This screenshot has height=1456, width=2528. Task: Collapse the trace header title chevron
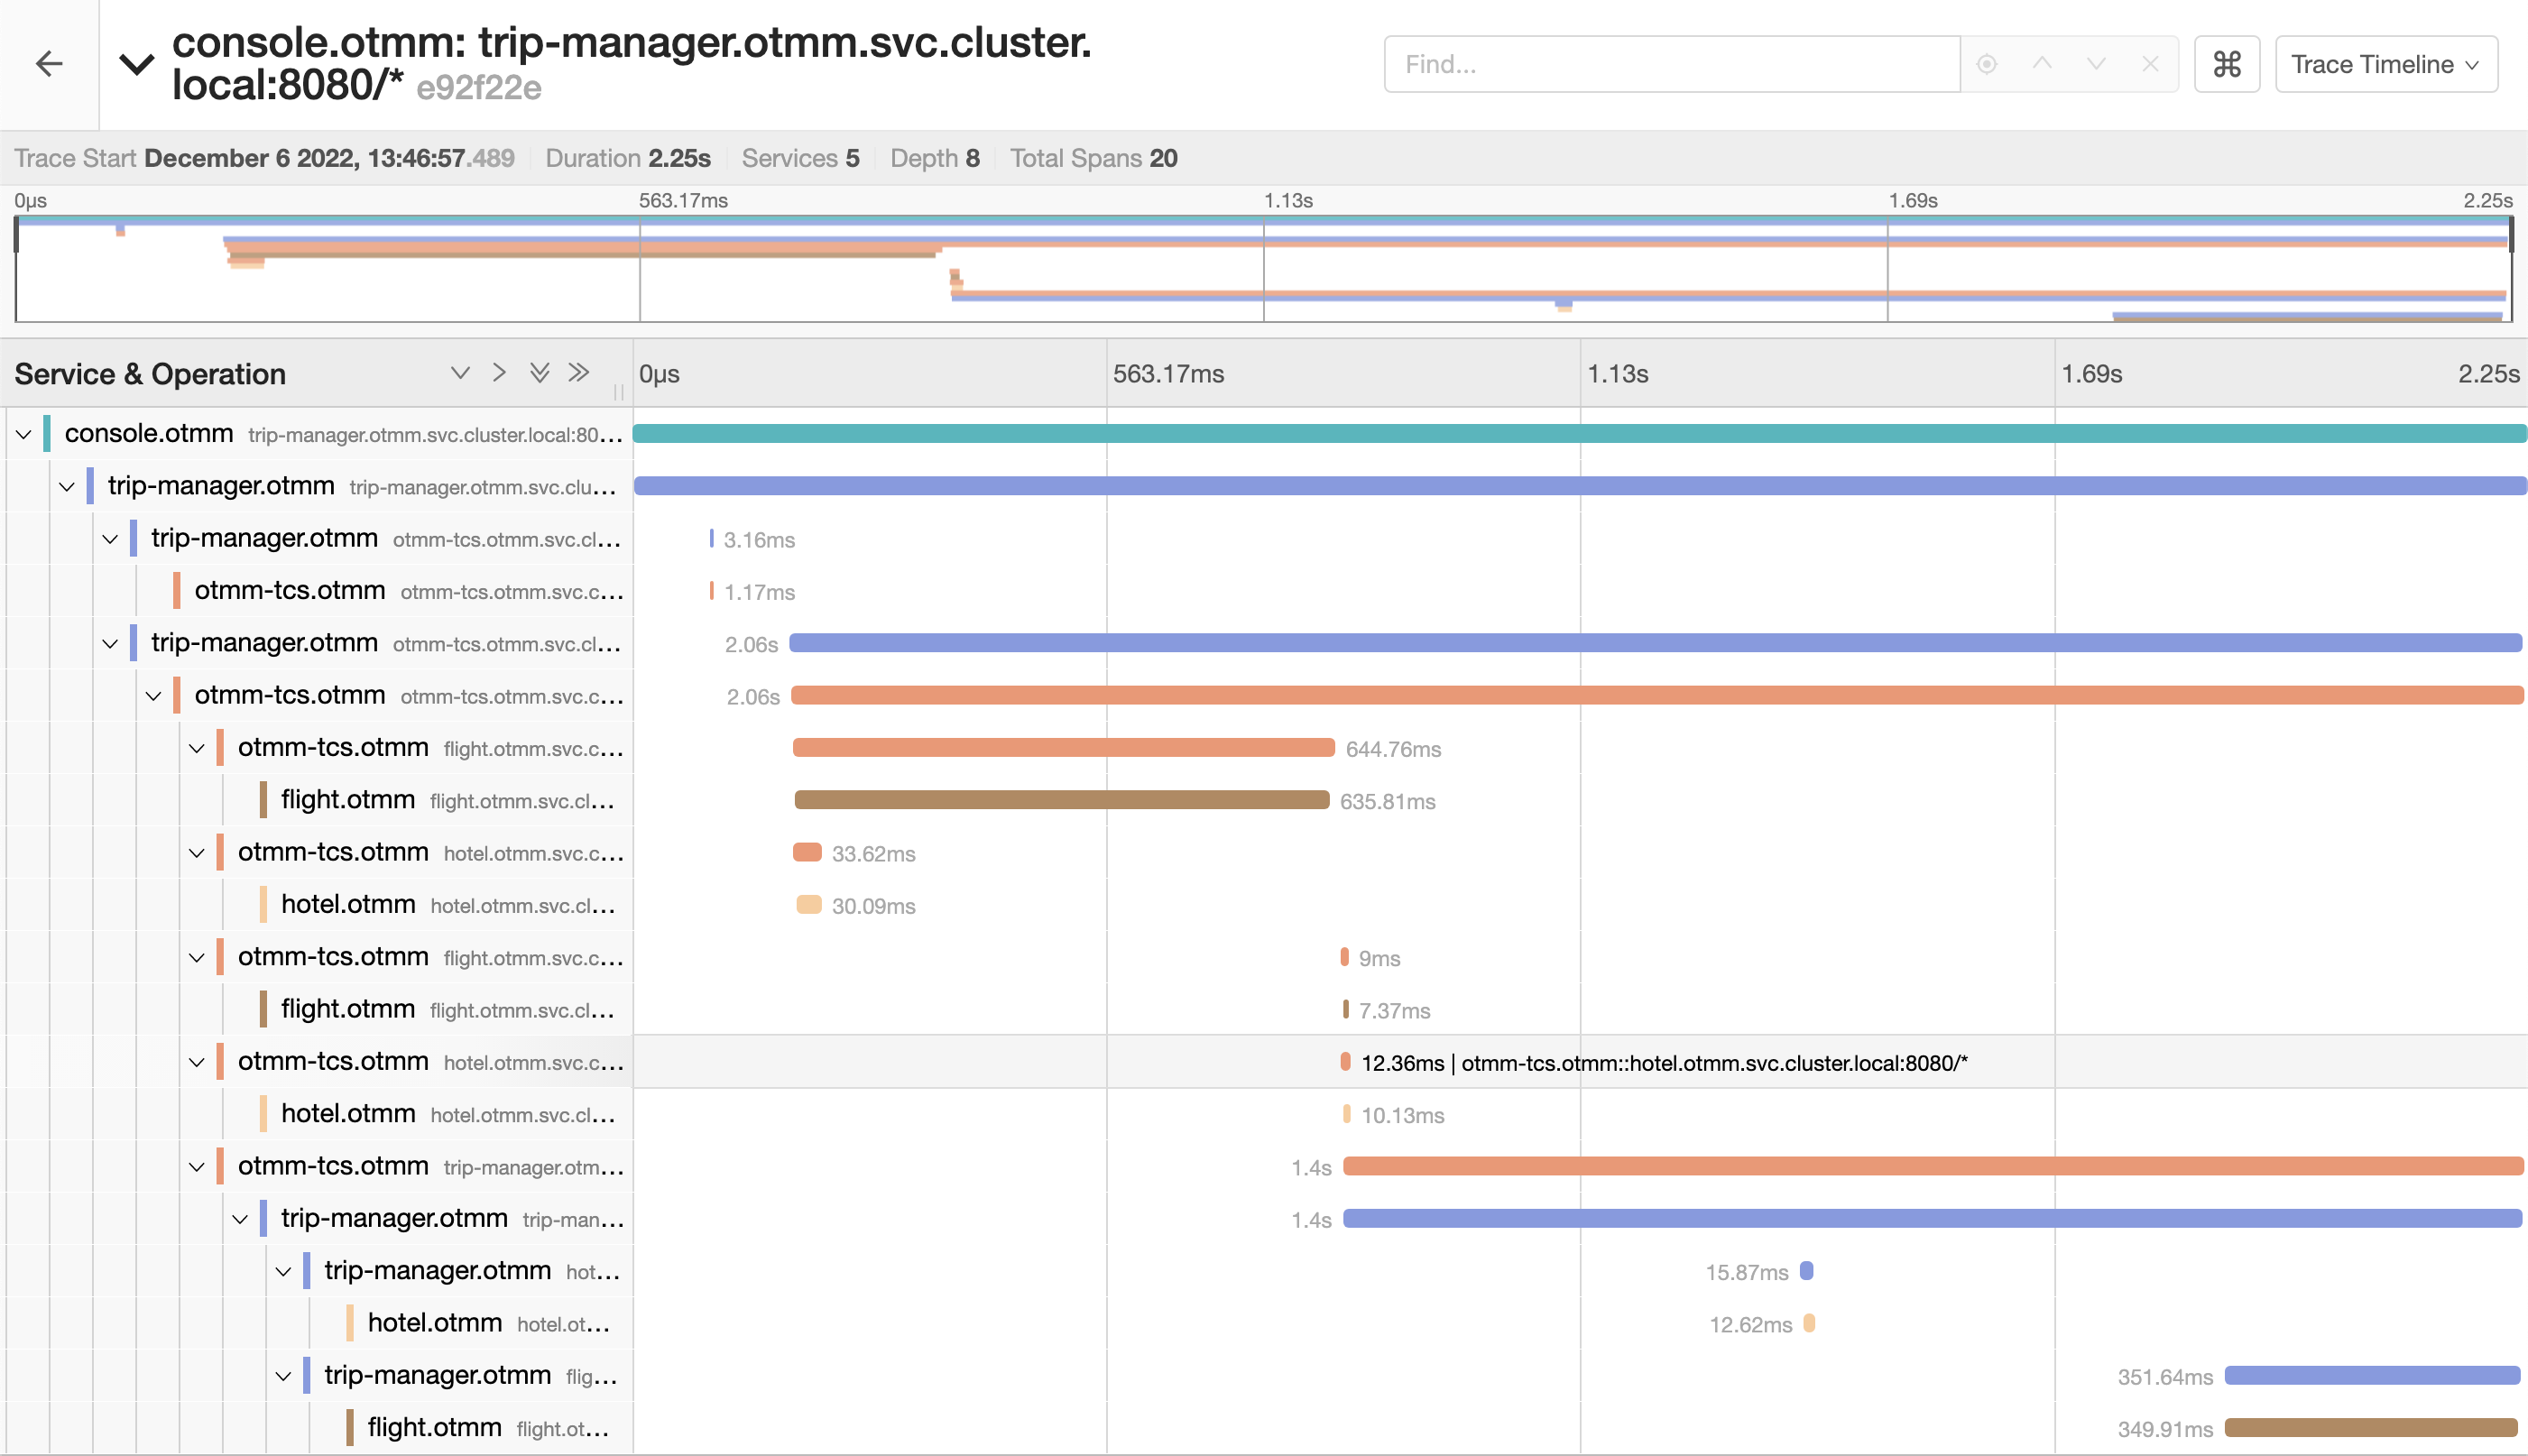[137, 64]
